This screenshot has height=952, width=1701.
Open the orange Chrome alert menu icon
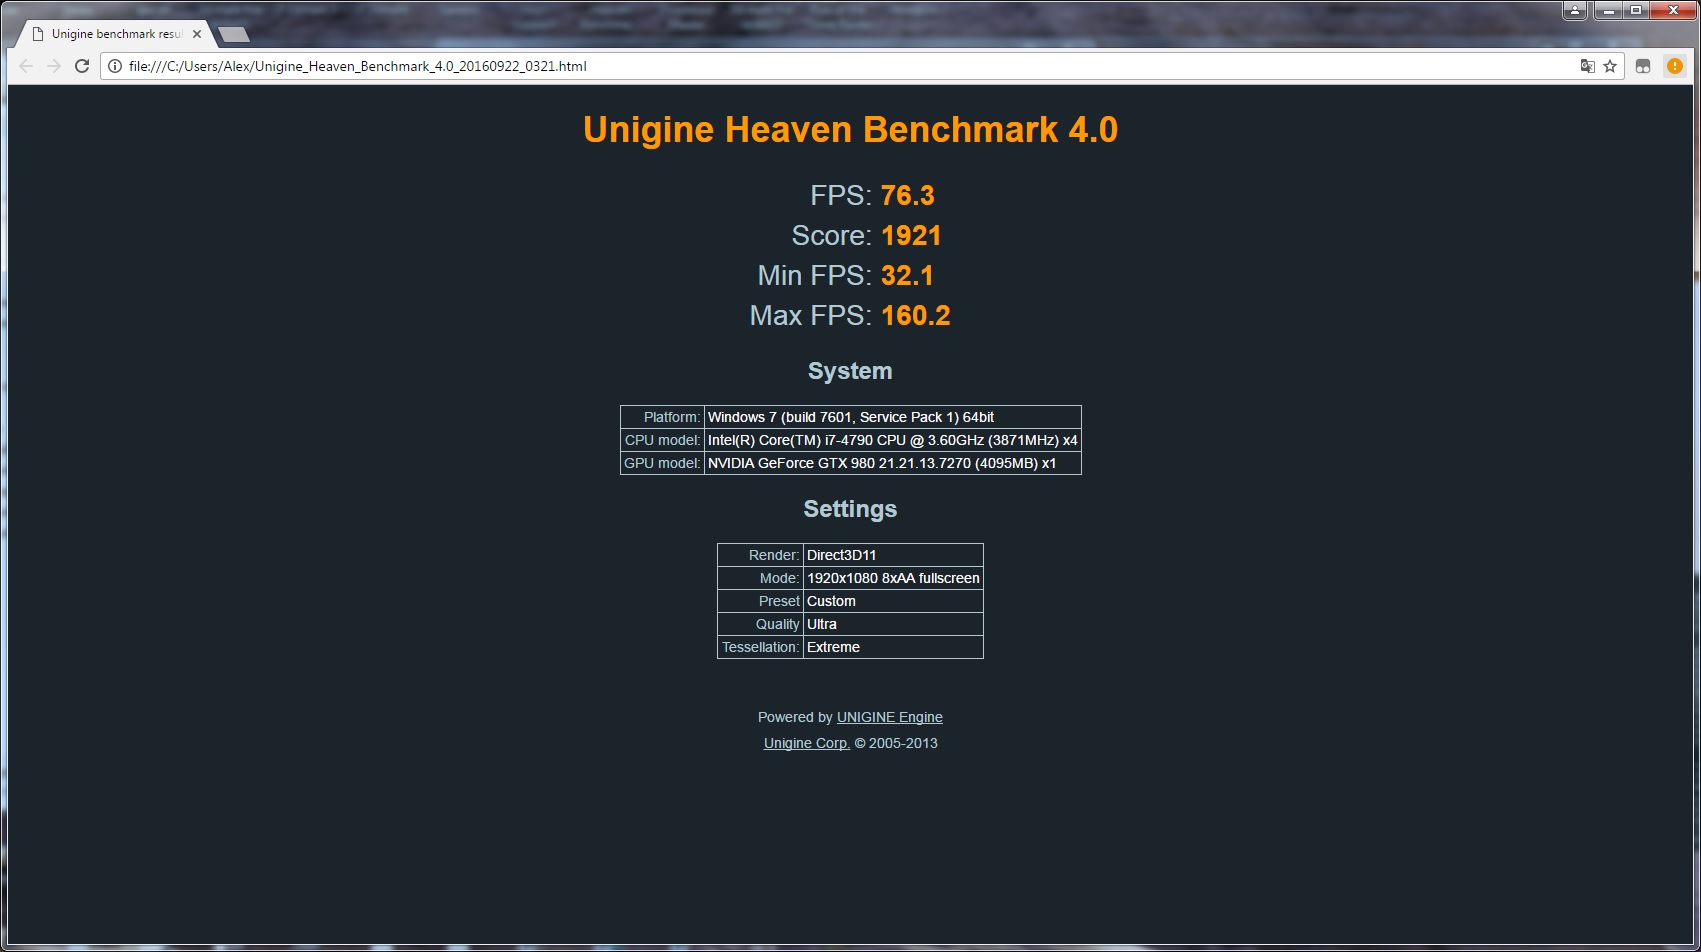[x=1674, y=66]
